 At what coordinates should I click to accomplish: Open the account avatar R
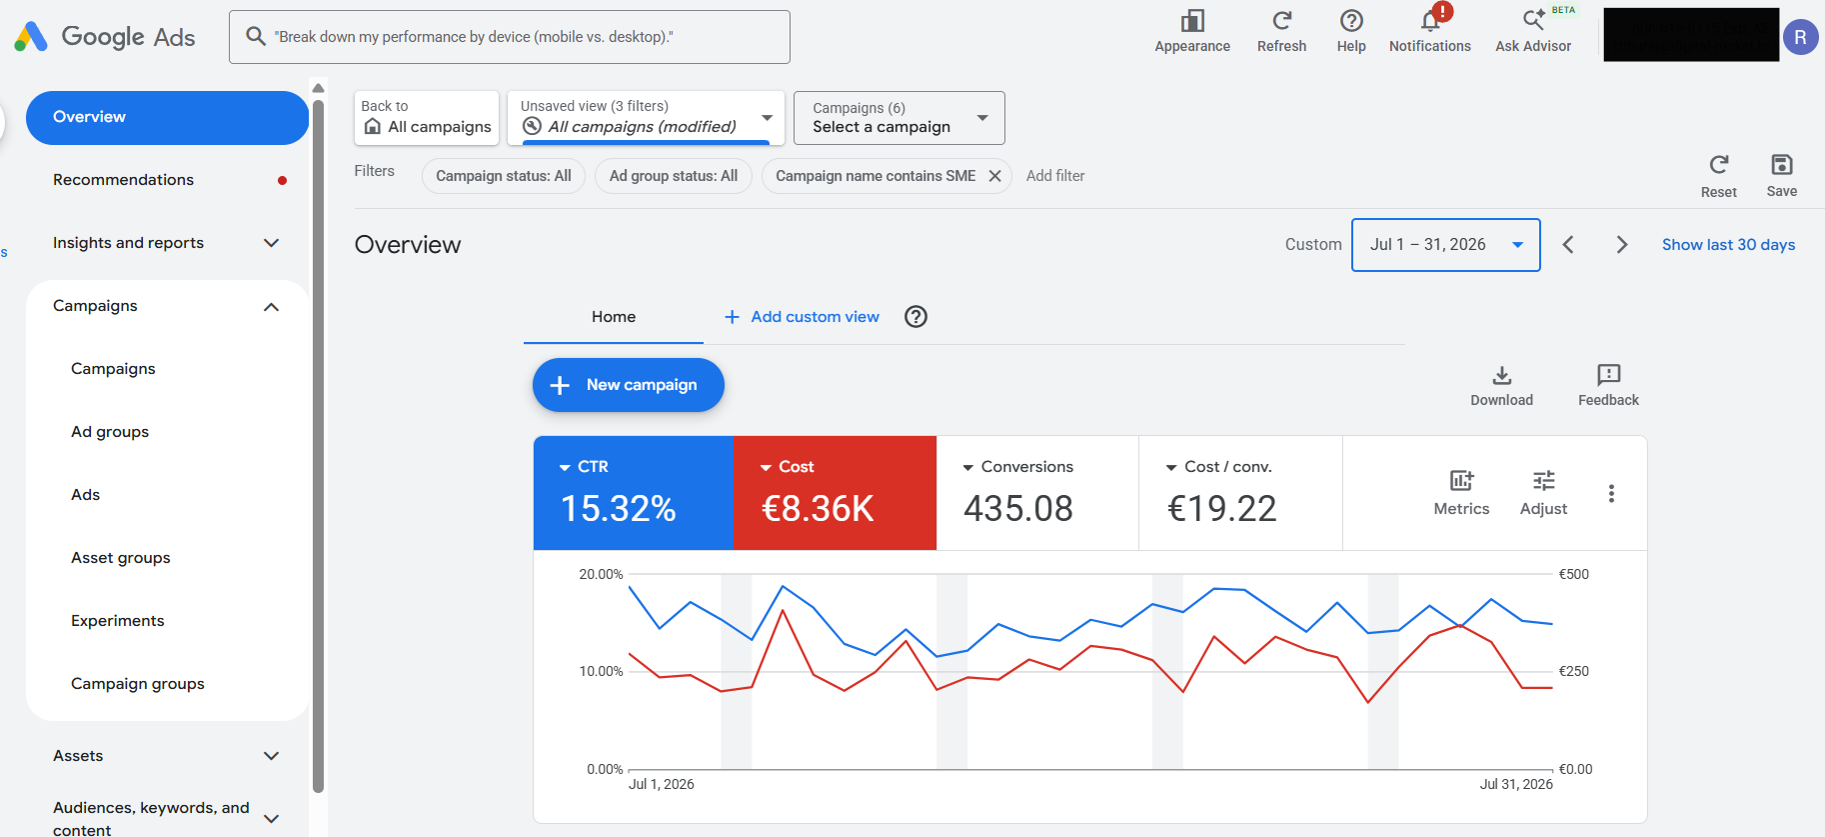(x=1800, y=37)
